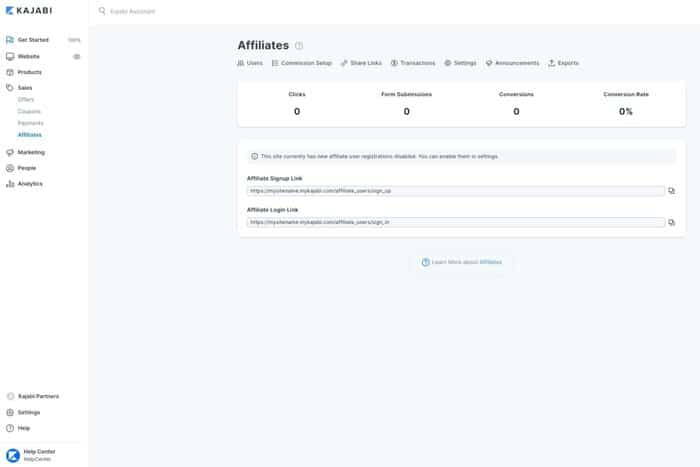
Task: Click the Users tab people icon
Action: click(241, 63)
